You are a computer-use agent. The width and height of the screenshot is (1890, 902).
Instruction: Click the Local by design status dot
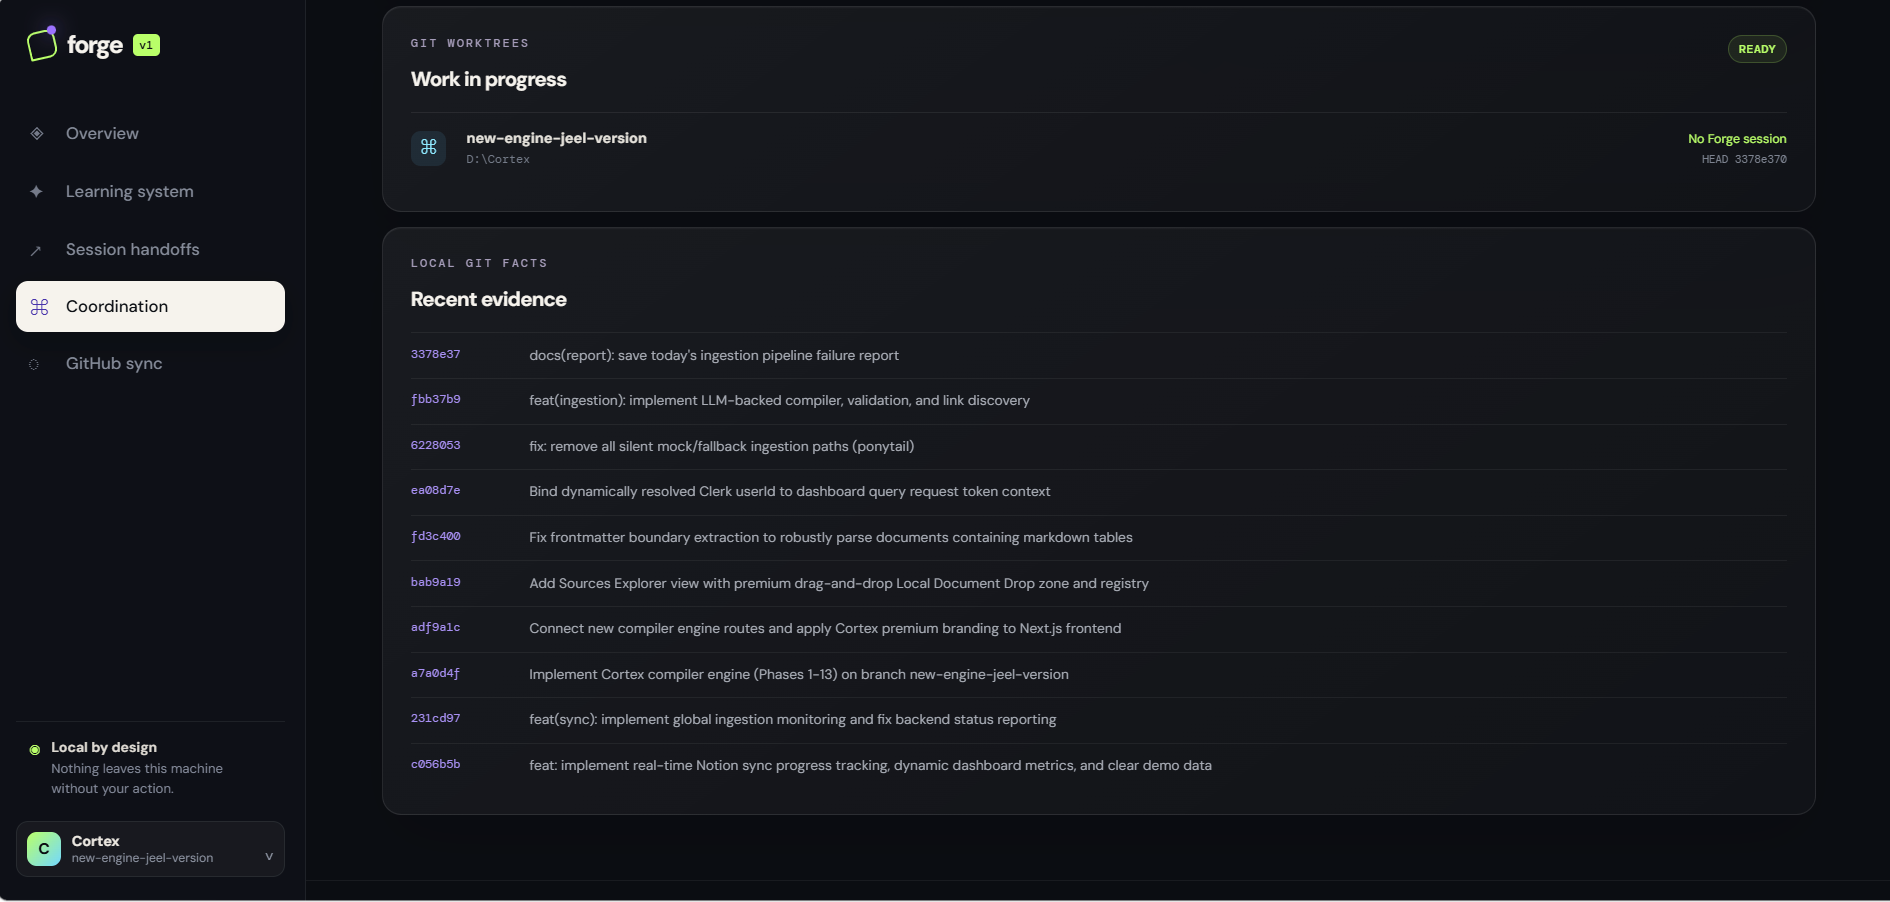[x=35, y=749]
